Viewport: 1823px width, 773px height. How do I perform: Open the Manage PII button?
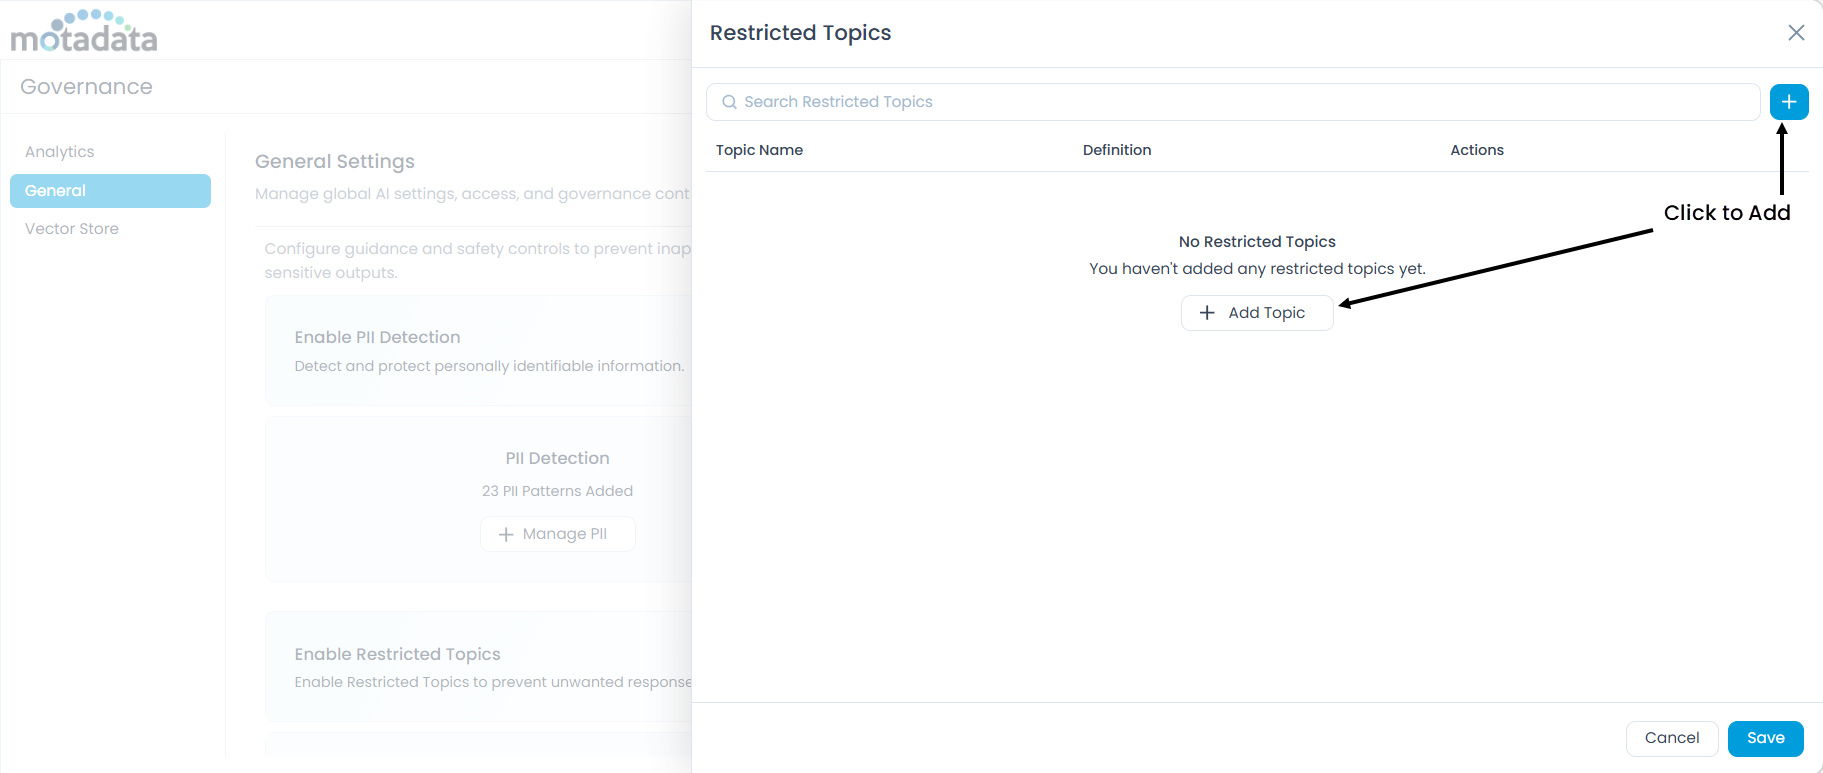(557, 534)
